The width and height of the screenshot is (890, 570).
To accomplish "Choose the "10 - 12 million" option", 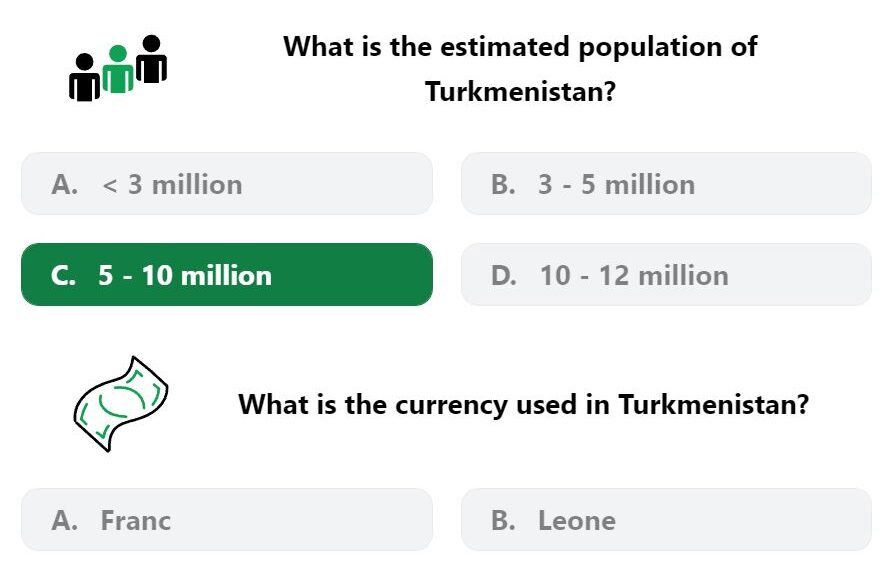I will pos(666,275).
